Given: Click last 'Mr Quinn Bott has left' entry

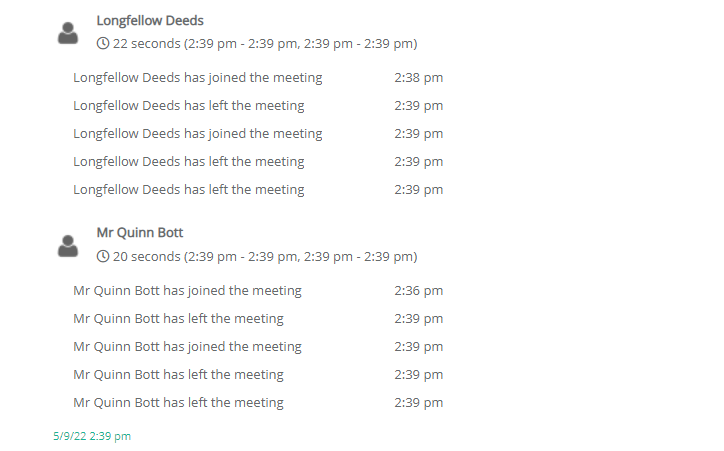Looking at the screenshot, I should (178, 403).
